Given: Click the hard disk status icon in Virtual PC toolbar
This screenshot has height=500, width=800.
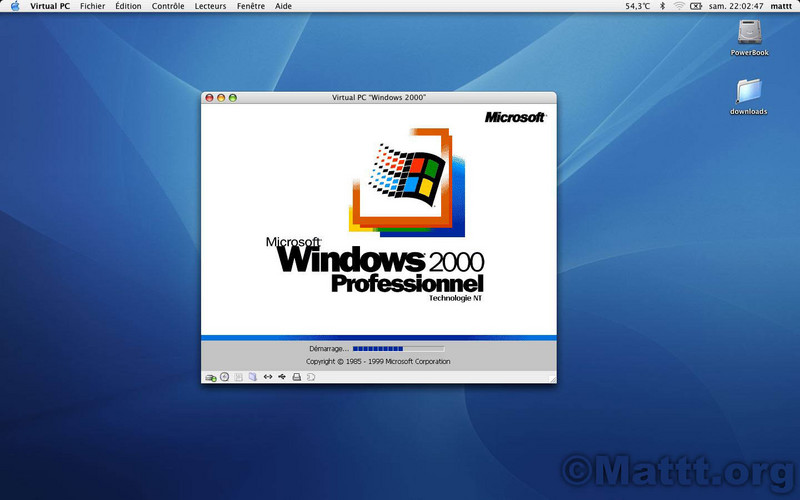Looking at the screenshot, I should [x=211, y=377].
